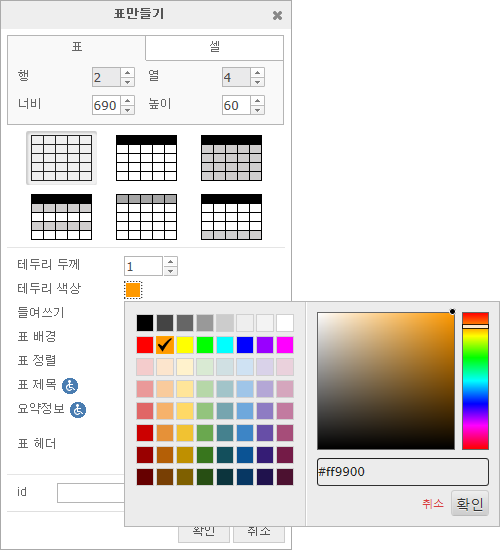Select the plain grid table style thumbnail
The image size is (500, 550).
point(61,158)
